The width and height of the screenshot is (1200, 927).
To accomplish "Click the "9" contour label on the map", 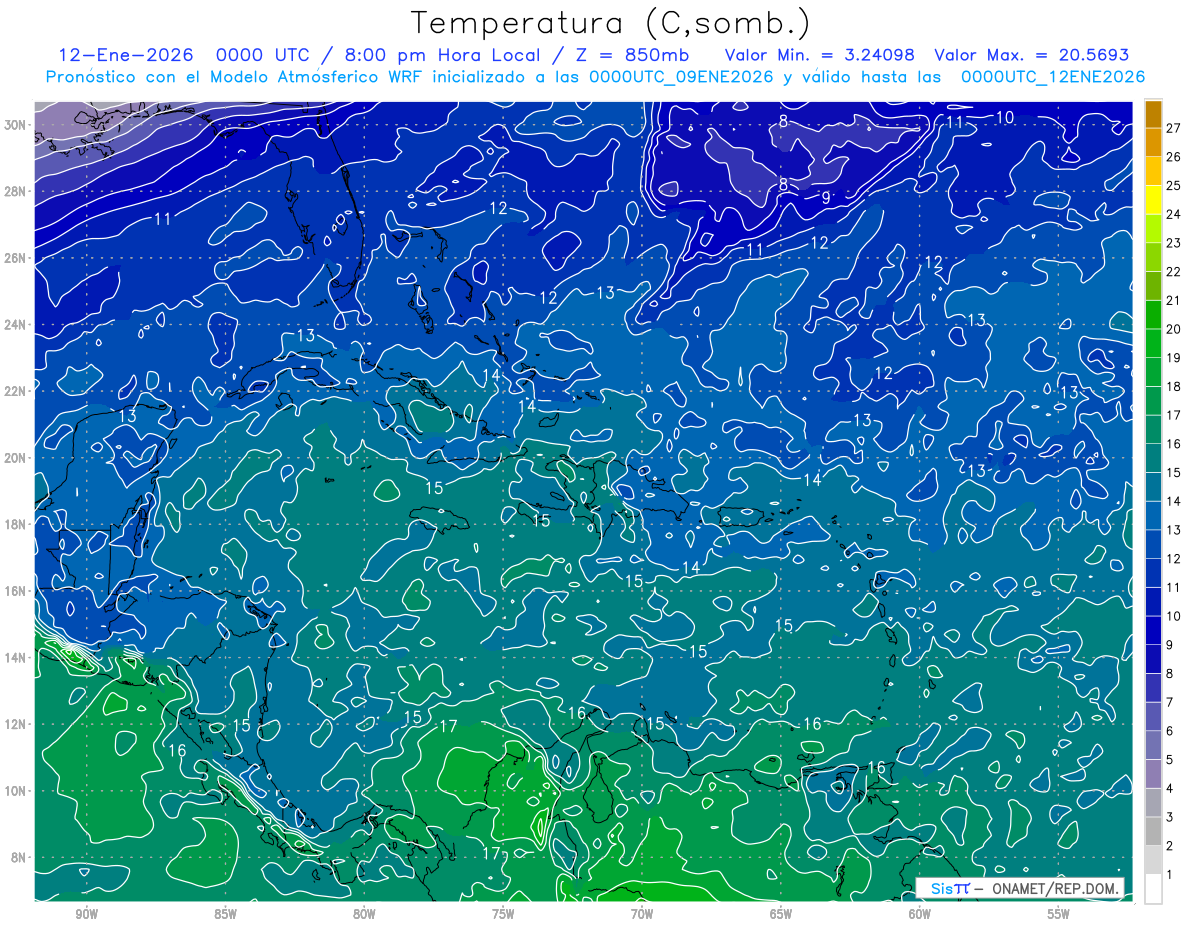I will pos(826,197).
